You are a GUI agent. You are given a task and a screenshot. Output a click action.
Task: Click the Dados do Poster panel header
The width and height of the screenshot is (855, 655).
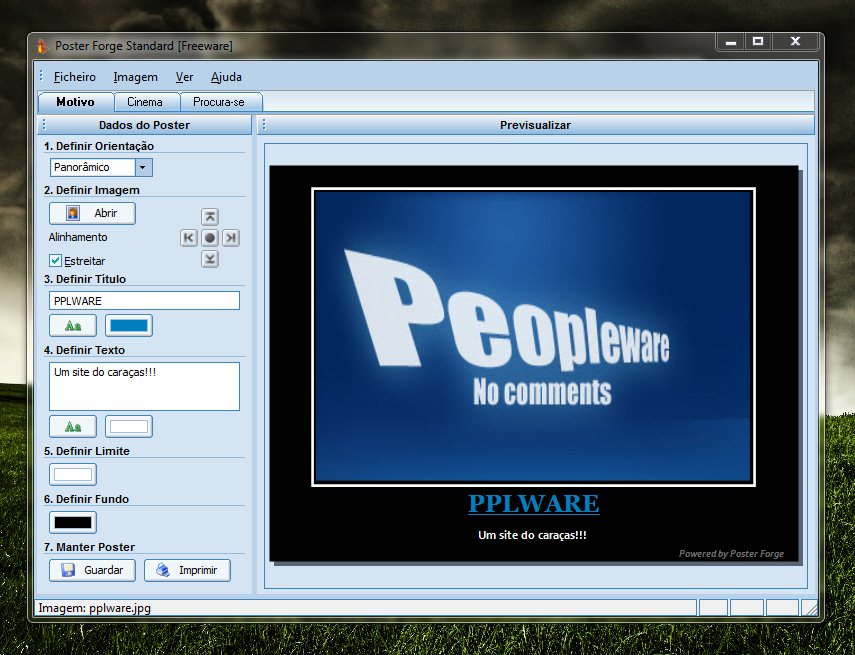pos(144,125)
